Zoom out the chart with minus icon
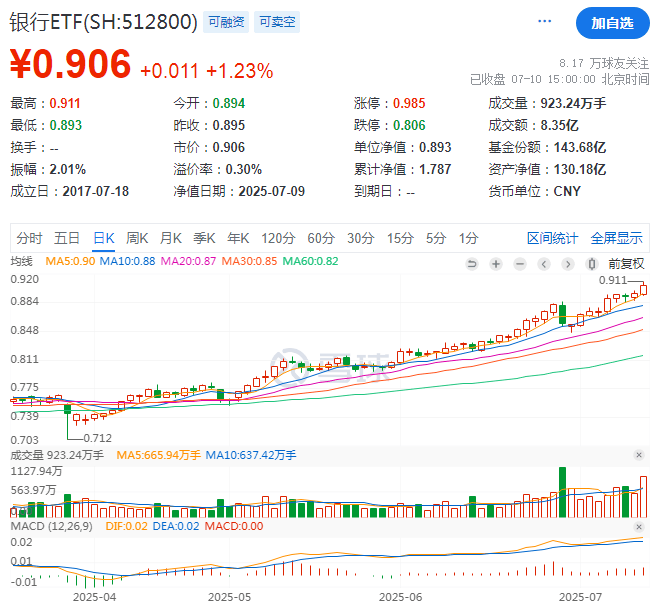Viewport: 656px width, 610px height. coord(520,264)
